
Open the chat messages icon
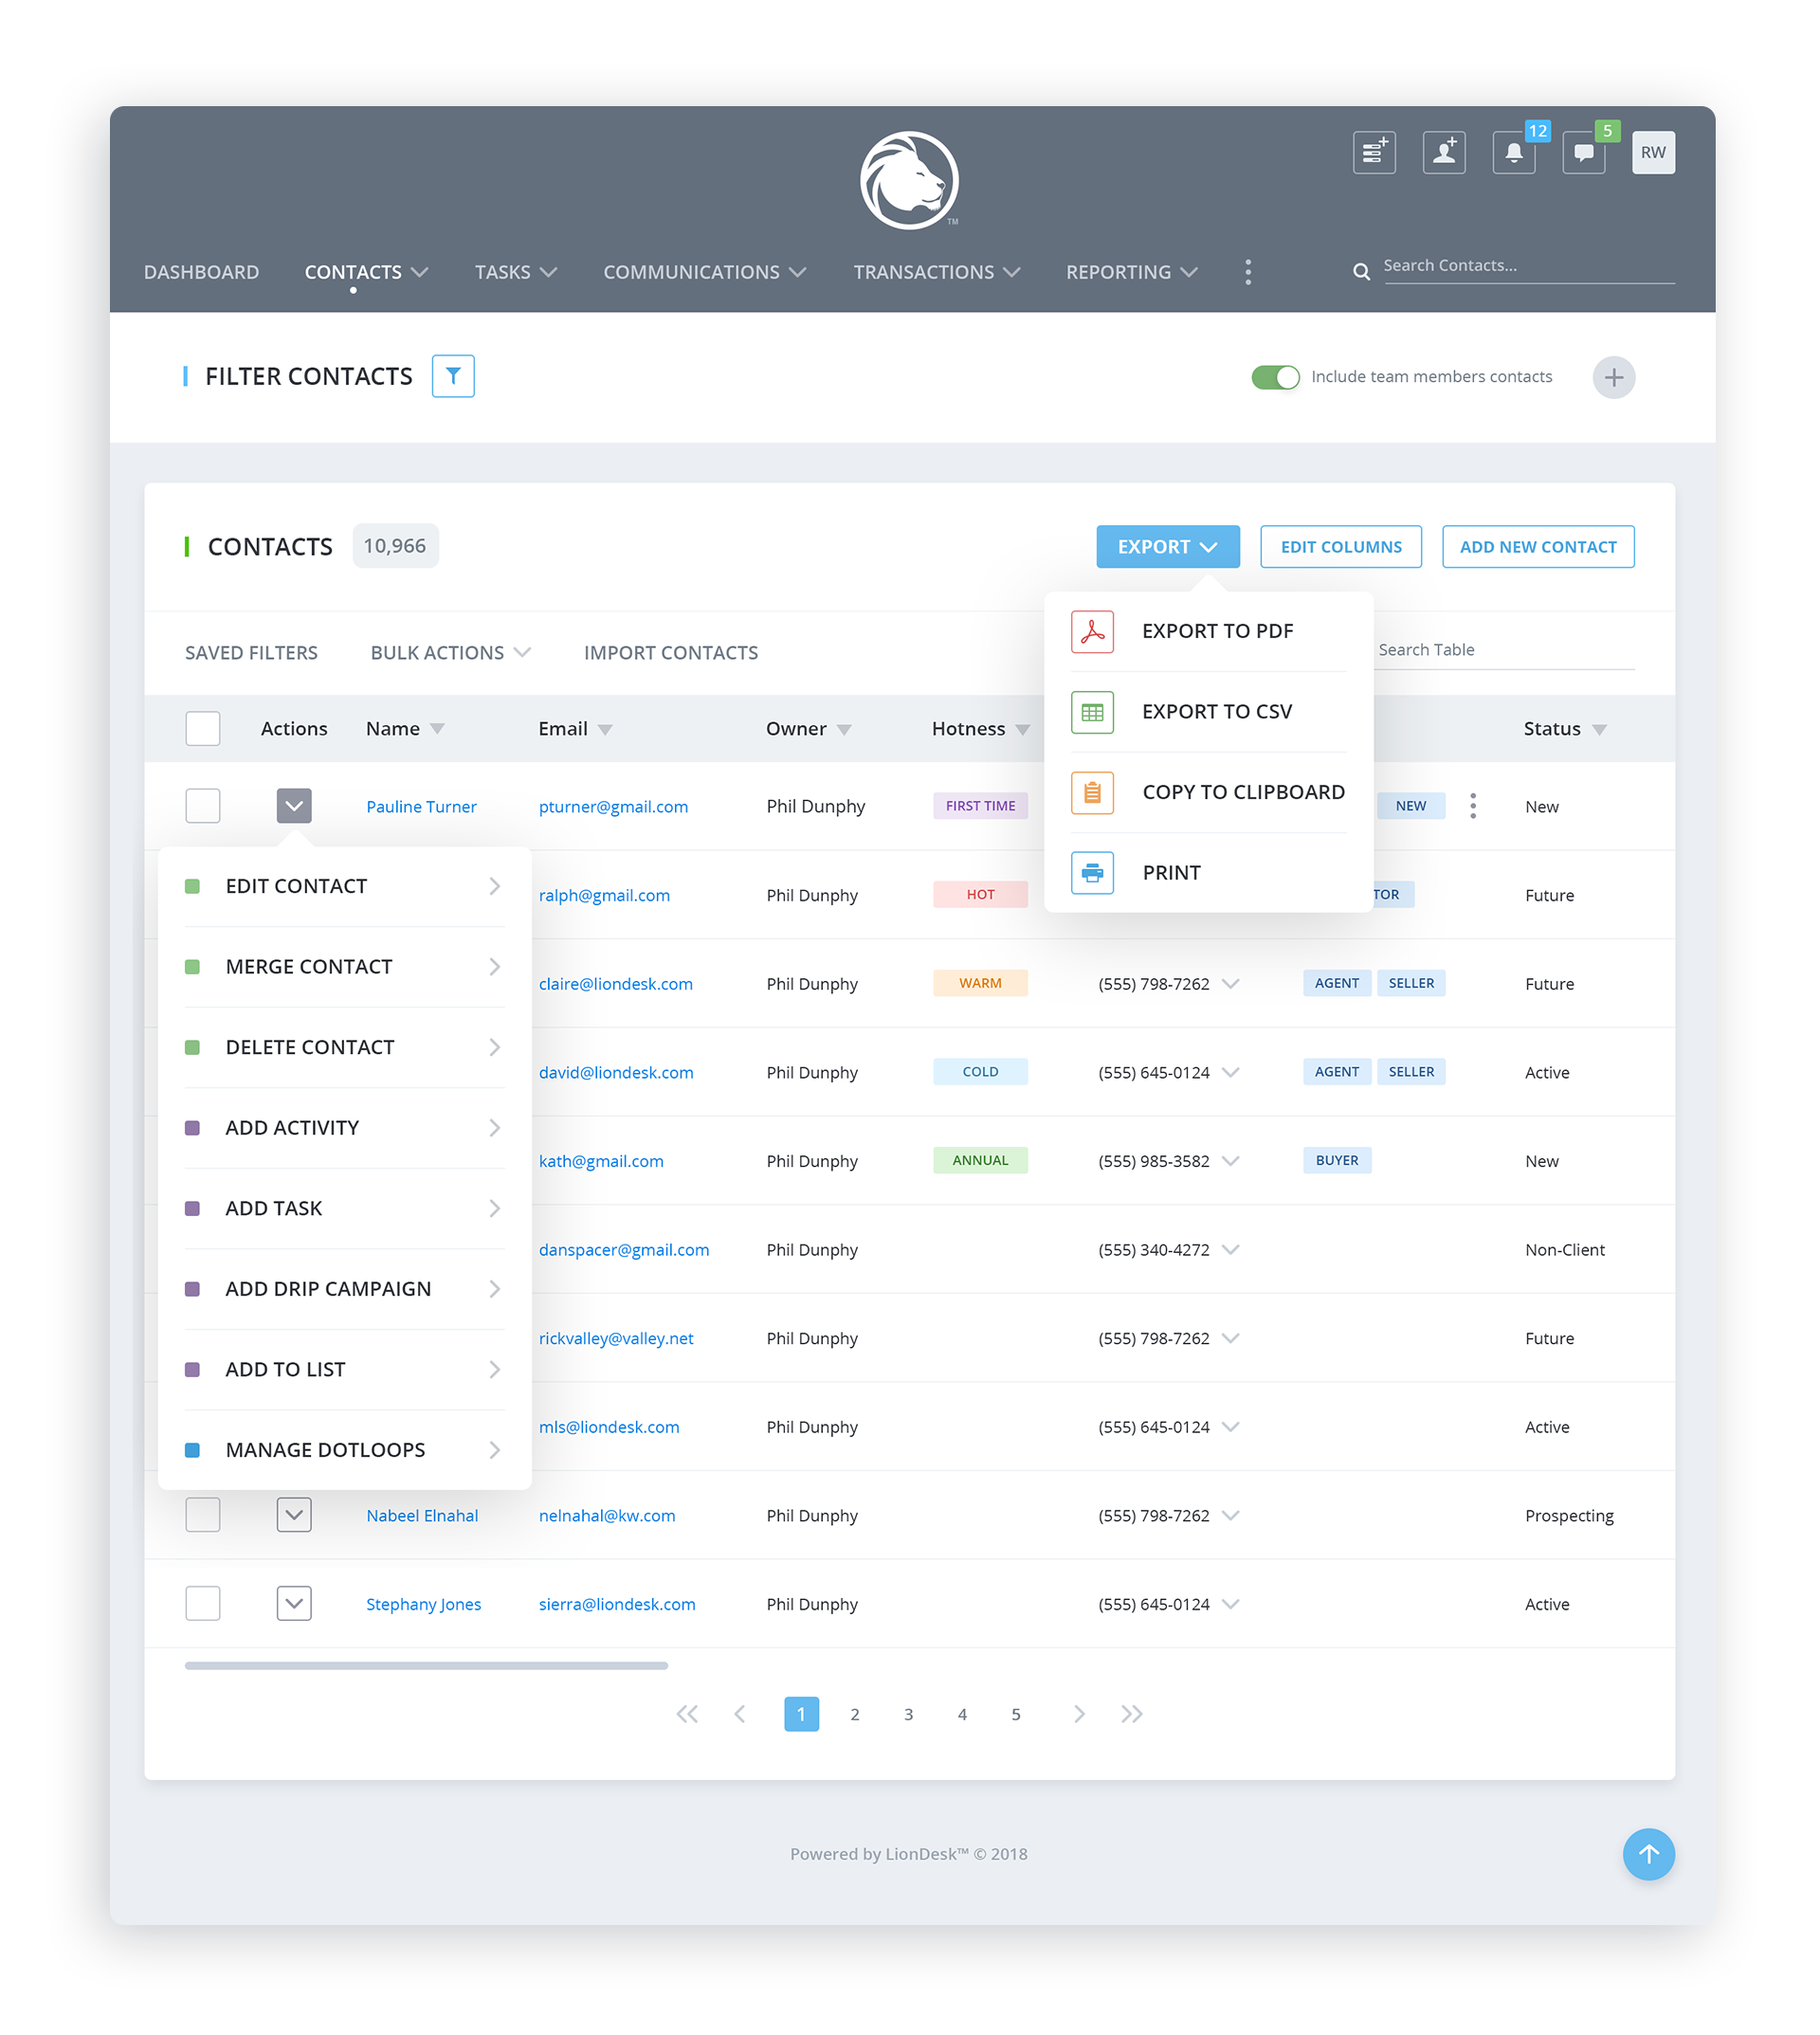pyautogui.click(x=1583, y=153)
